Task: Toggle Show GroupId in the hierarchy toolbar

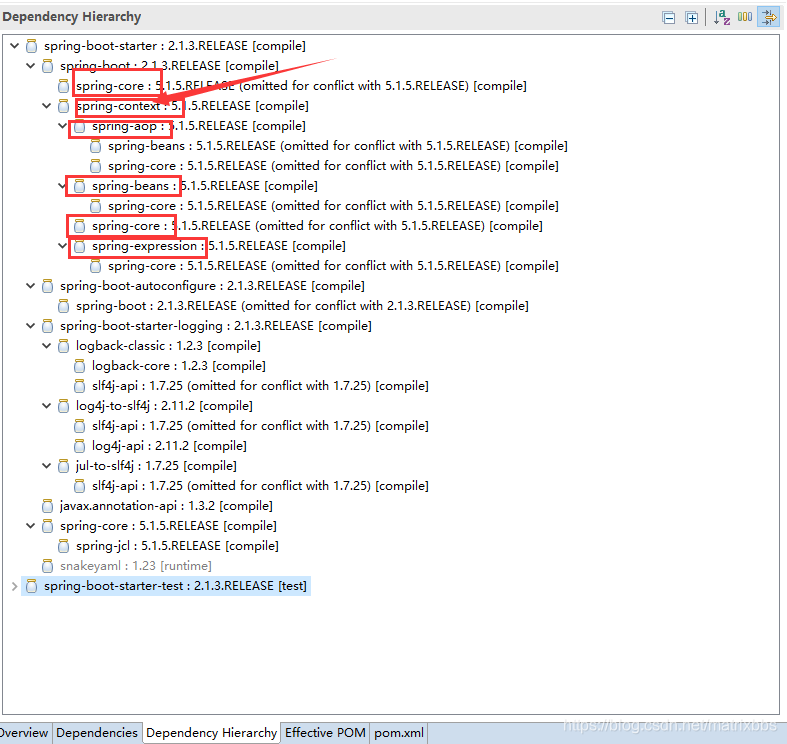Action: (745, 17)
